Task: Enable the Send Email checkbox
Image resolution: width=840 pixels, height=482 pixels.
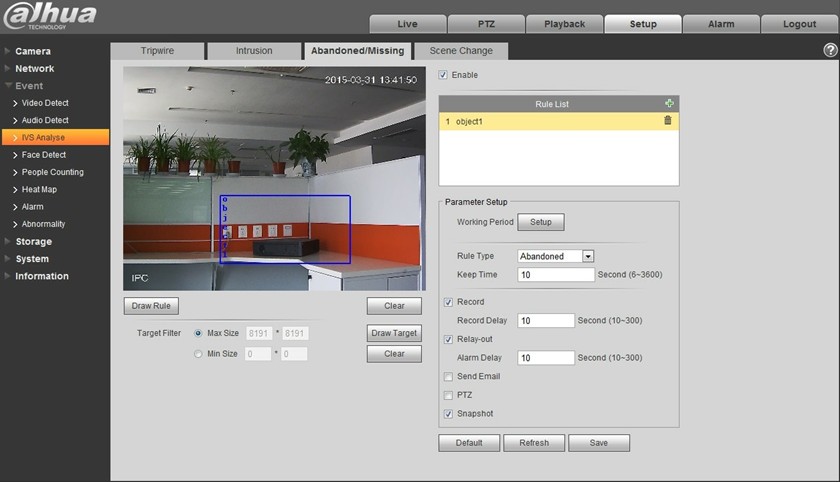Action: [448, 377]
